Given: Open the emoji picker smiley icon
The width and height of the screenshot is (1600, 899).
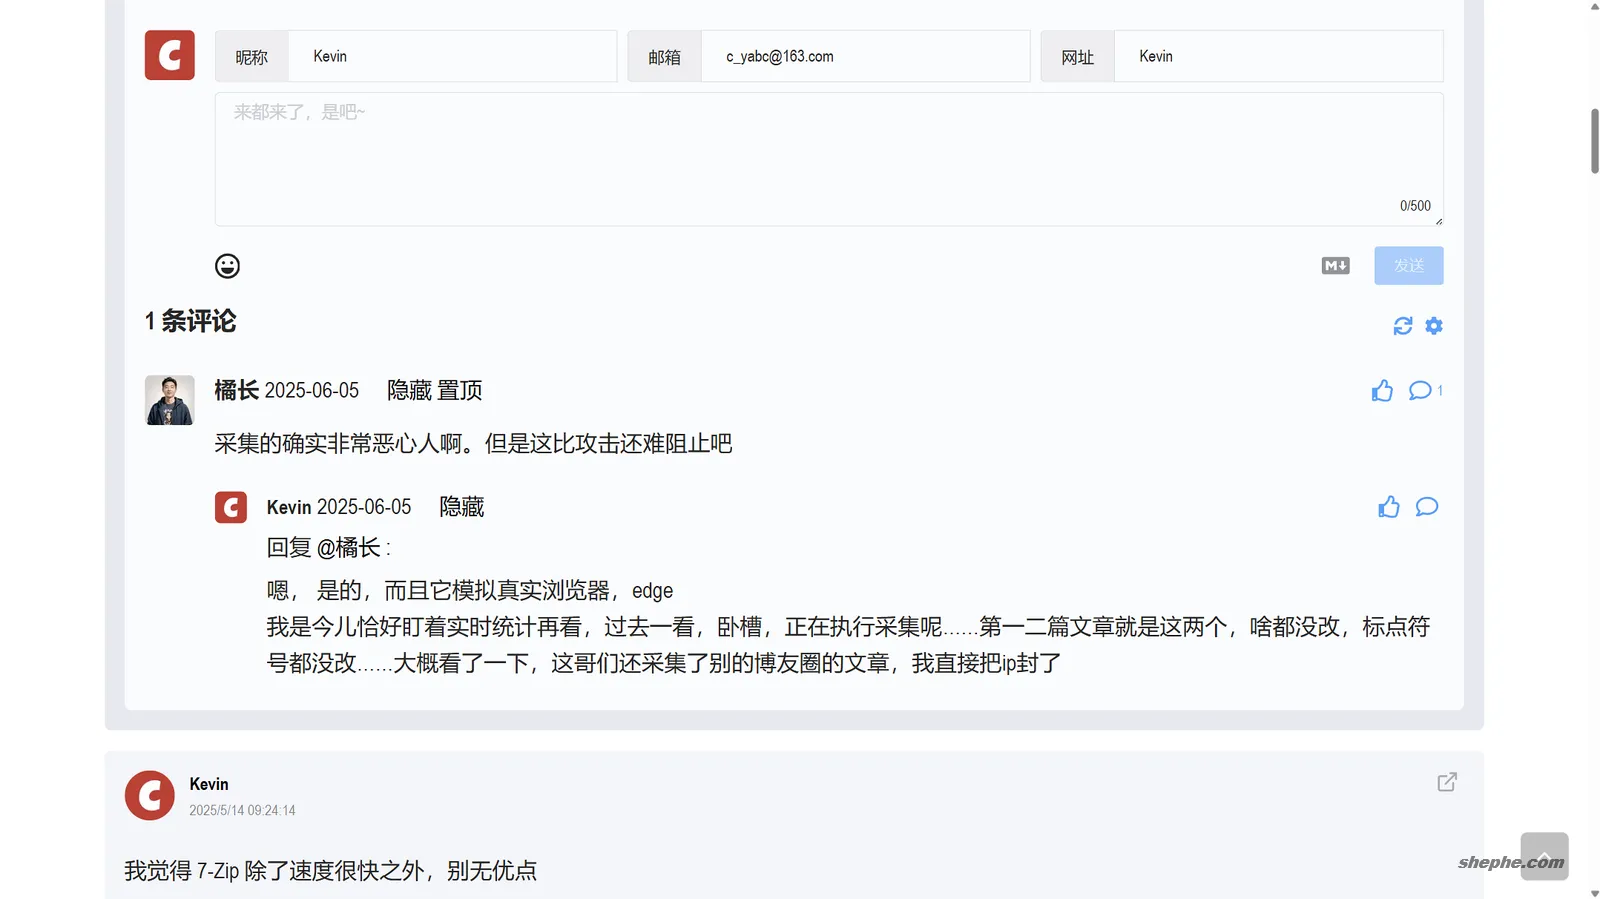Looking at the screenshot, I should (x=227, y=266).
